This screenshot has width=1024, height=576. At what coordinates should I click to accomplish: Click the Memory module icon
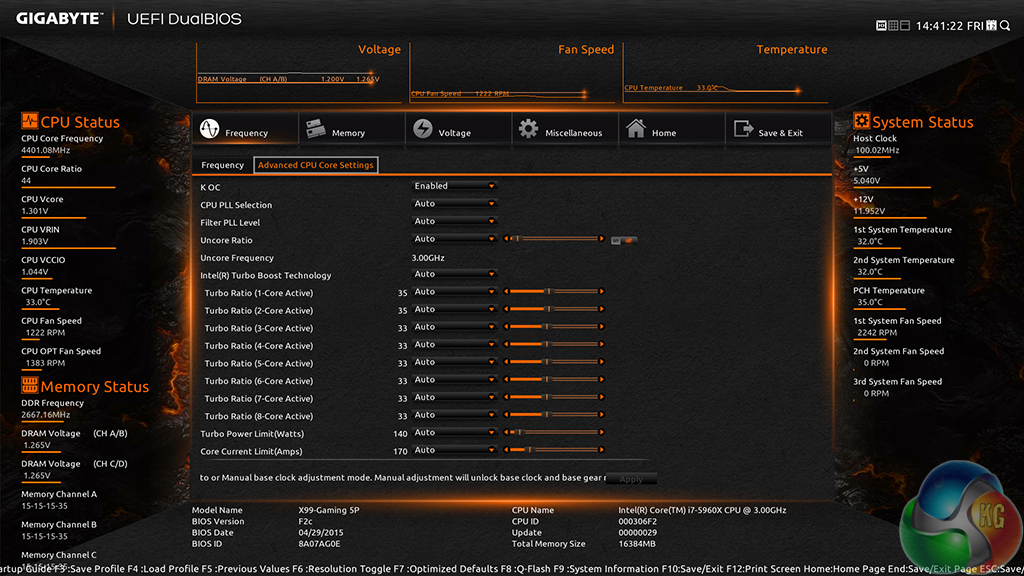(316, 129)
